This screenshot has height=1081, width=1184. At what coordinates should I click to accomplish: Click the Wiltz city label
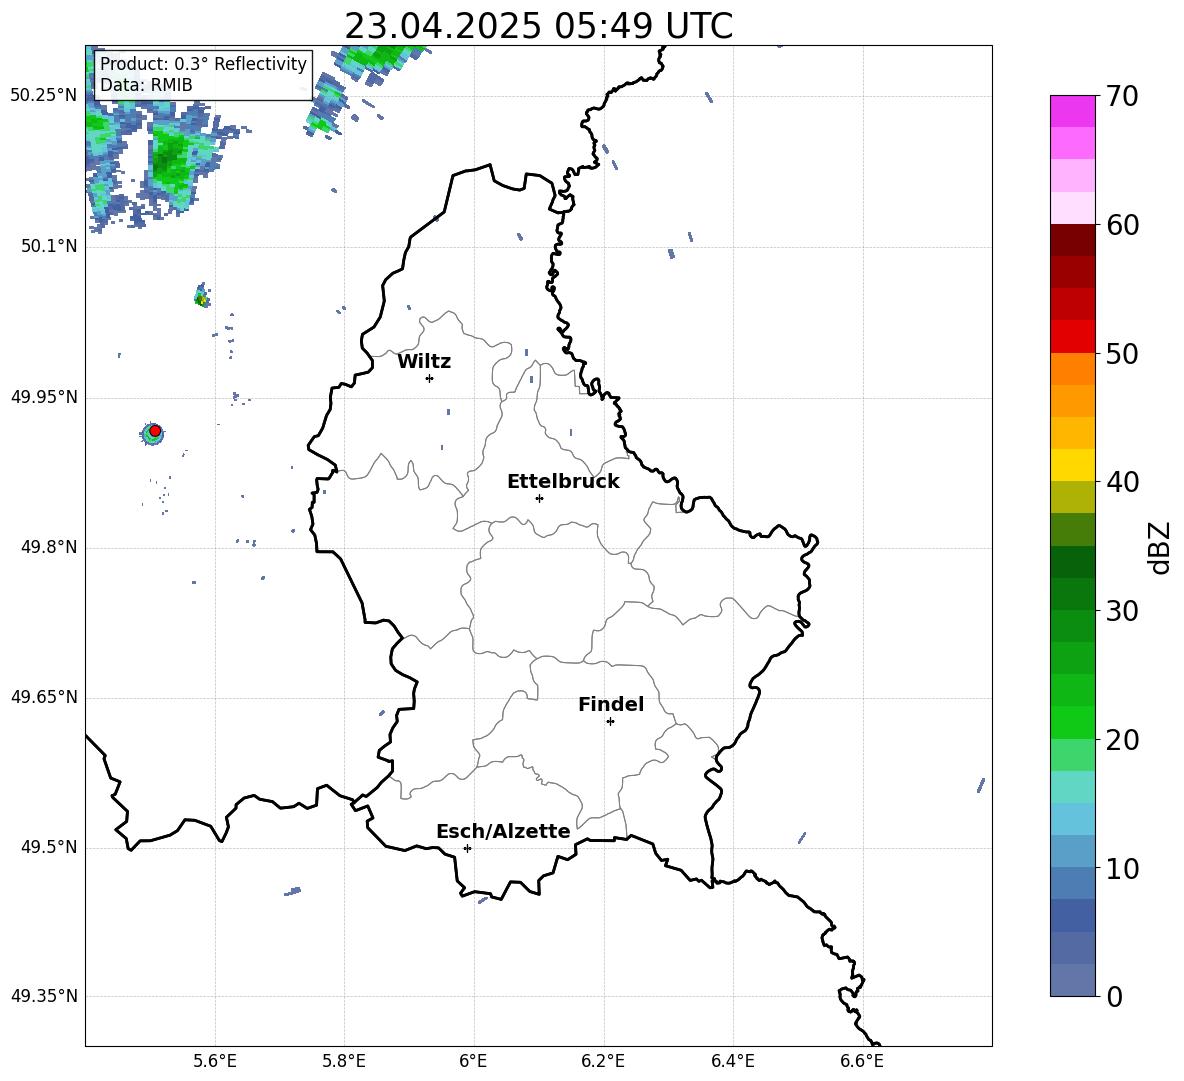click(424, 362)
